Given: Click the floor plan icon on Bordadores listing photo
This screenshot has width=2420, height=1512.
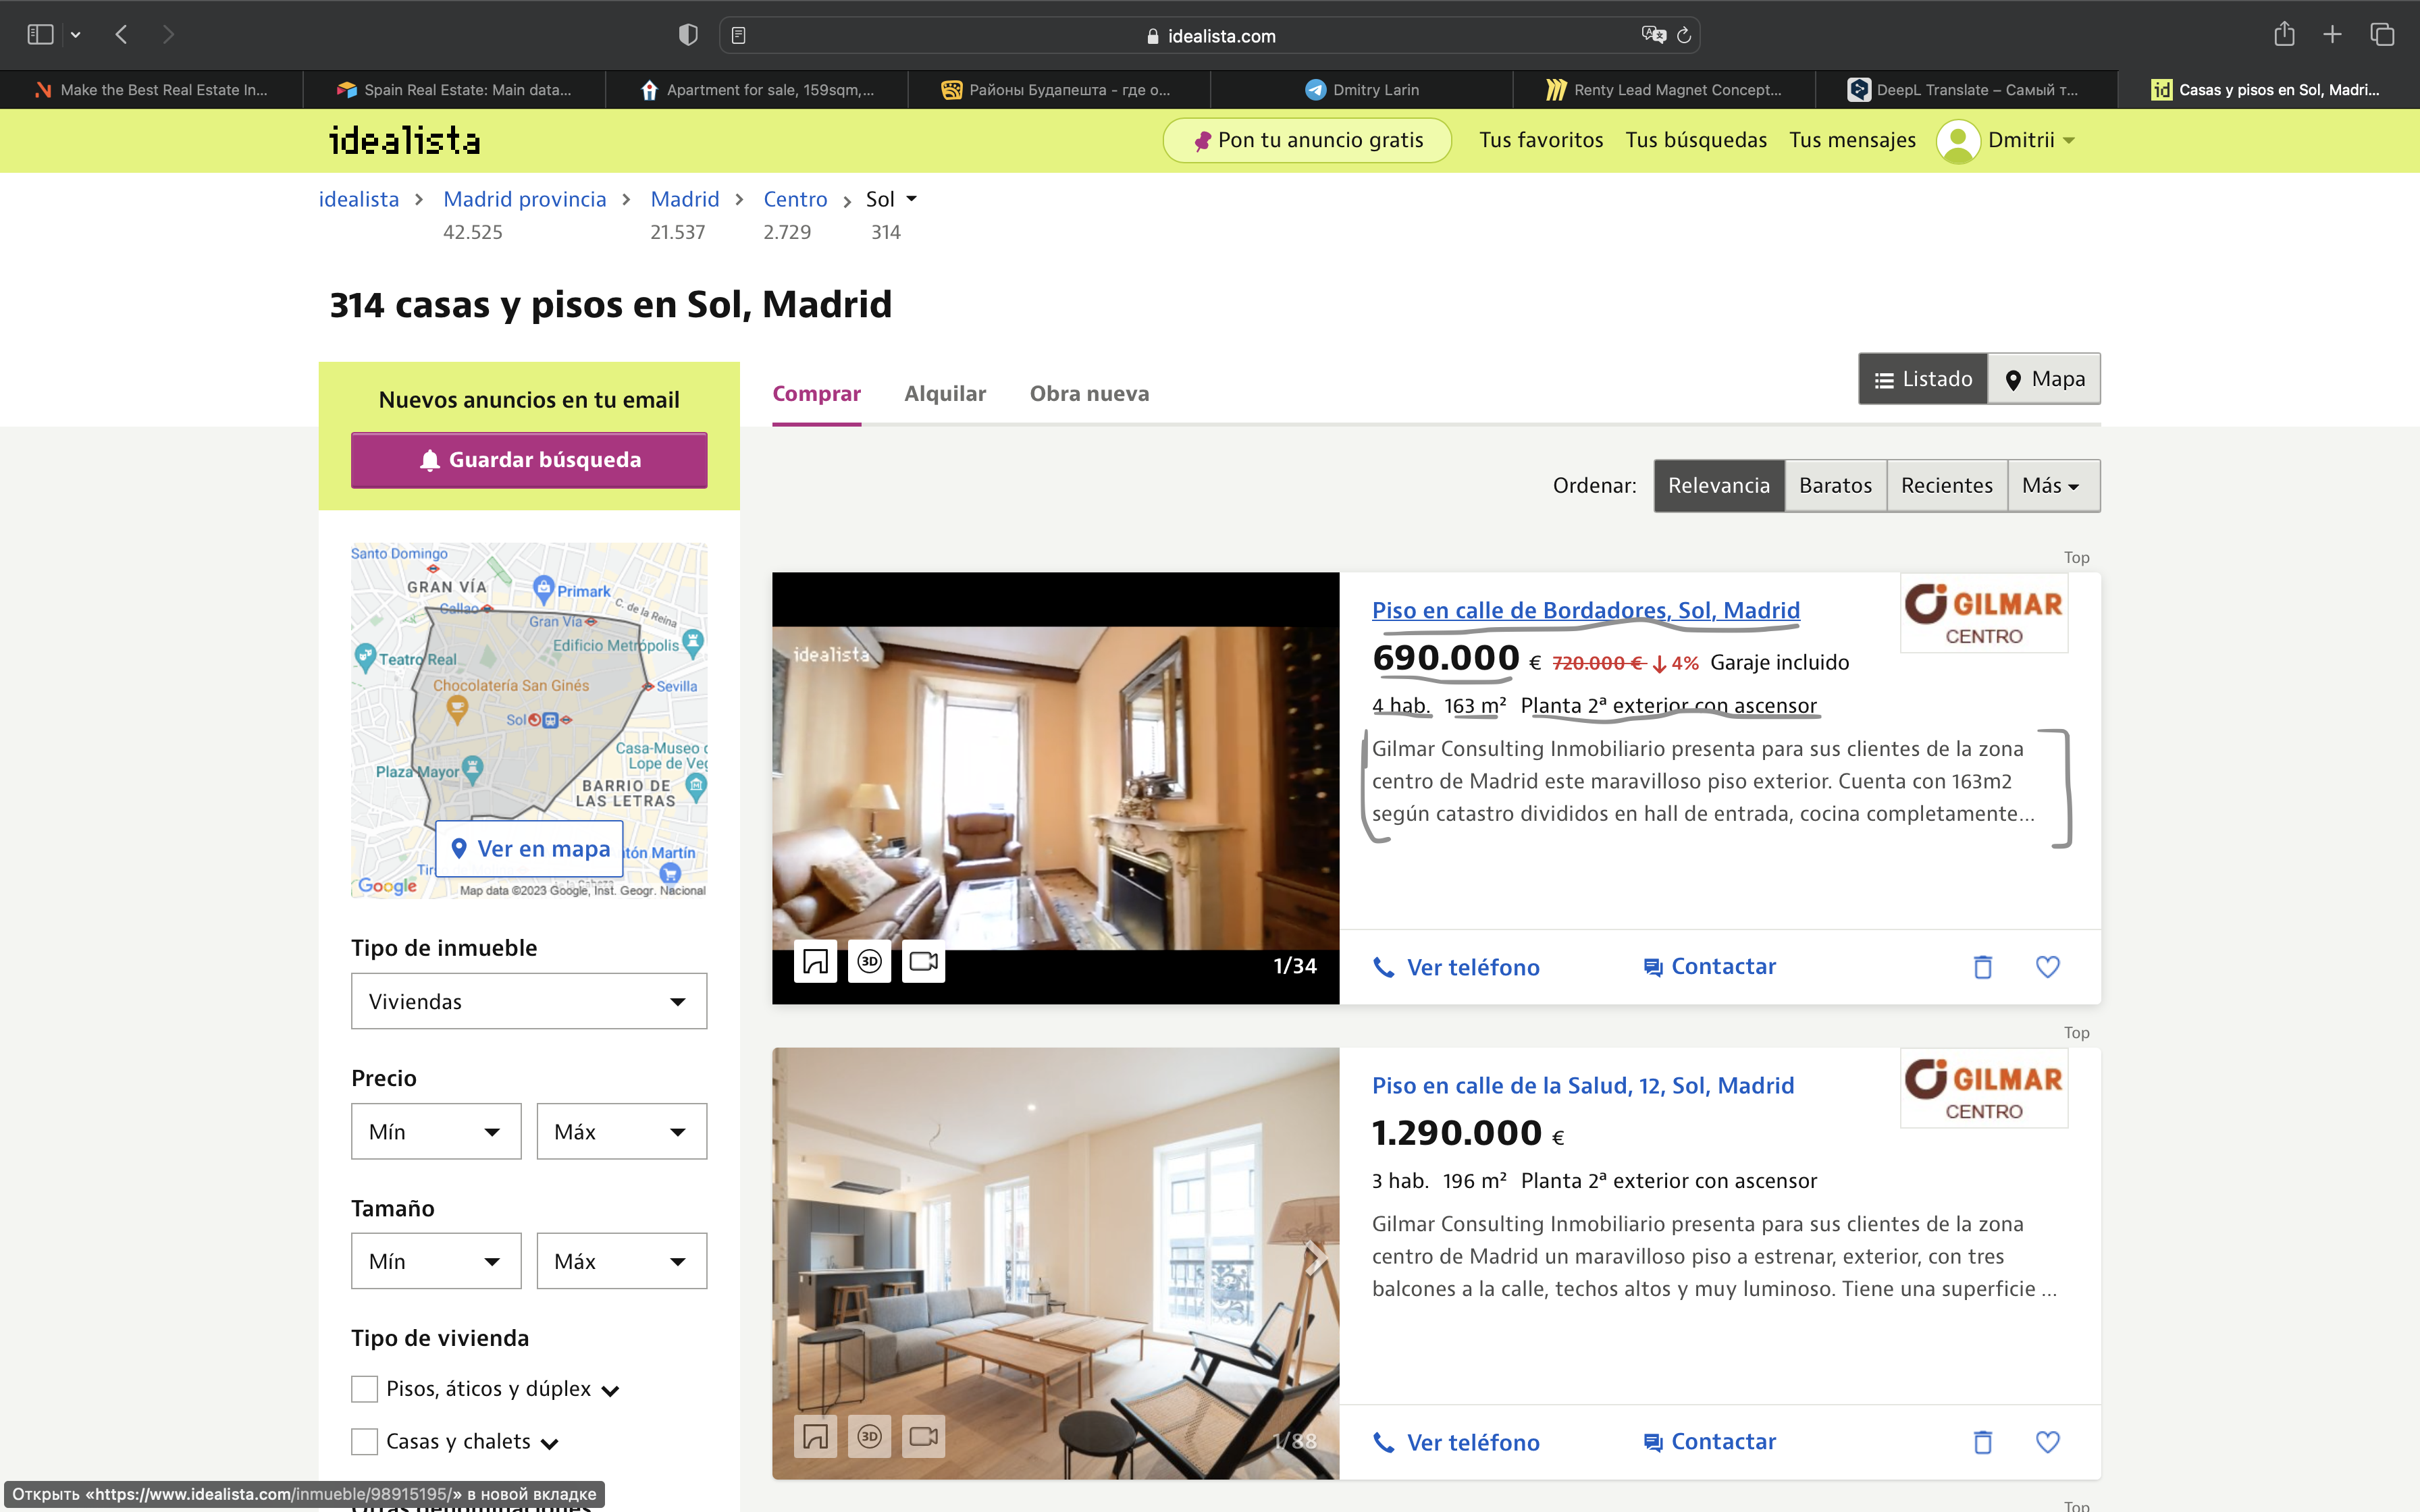Looking at the screenshot, I should click(815, 962).
